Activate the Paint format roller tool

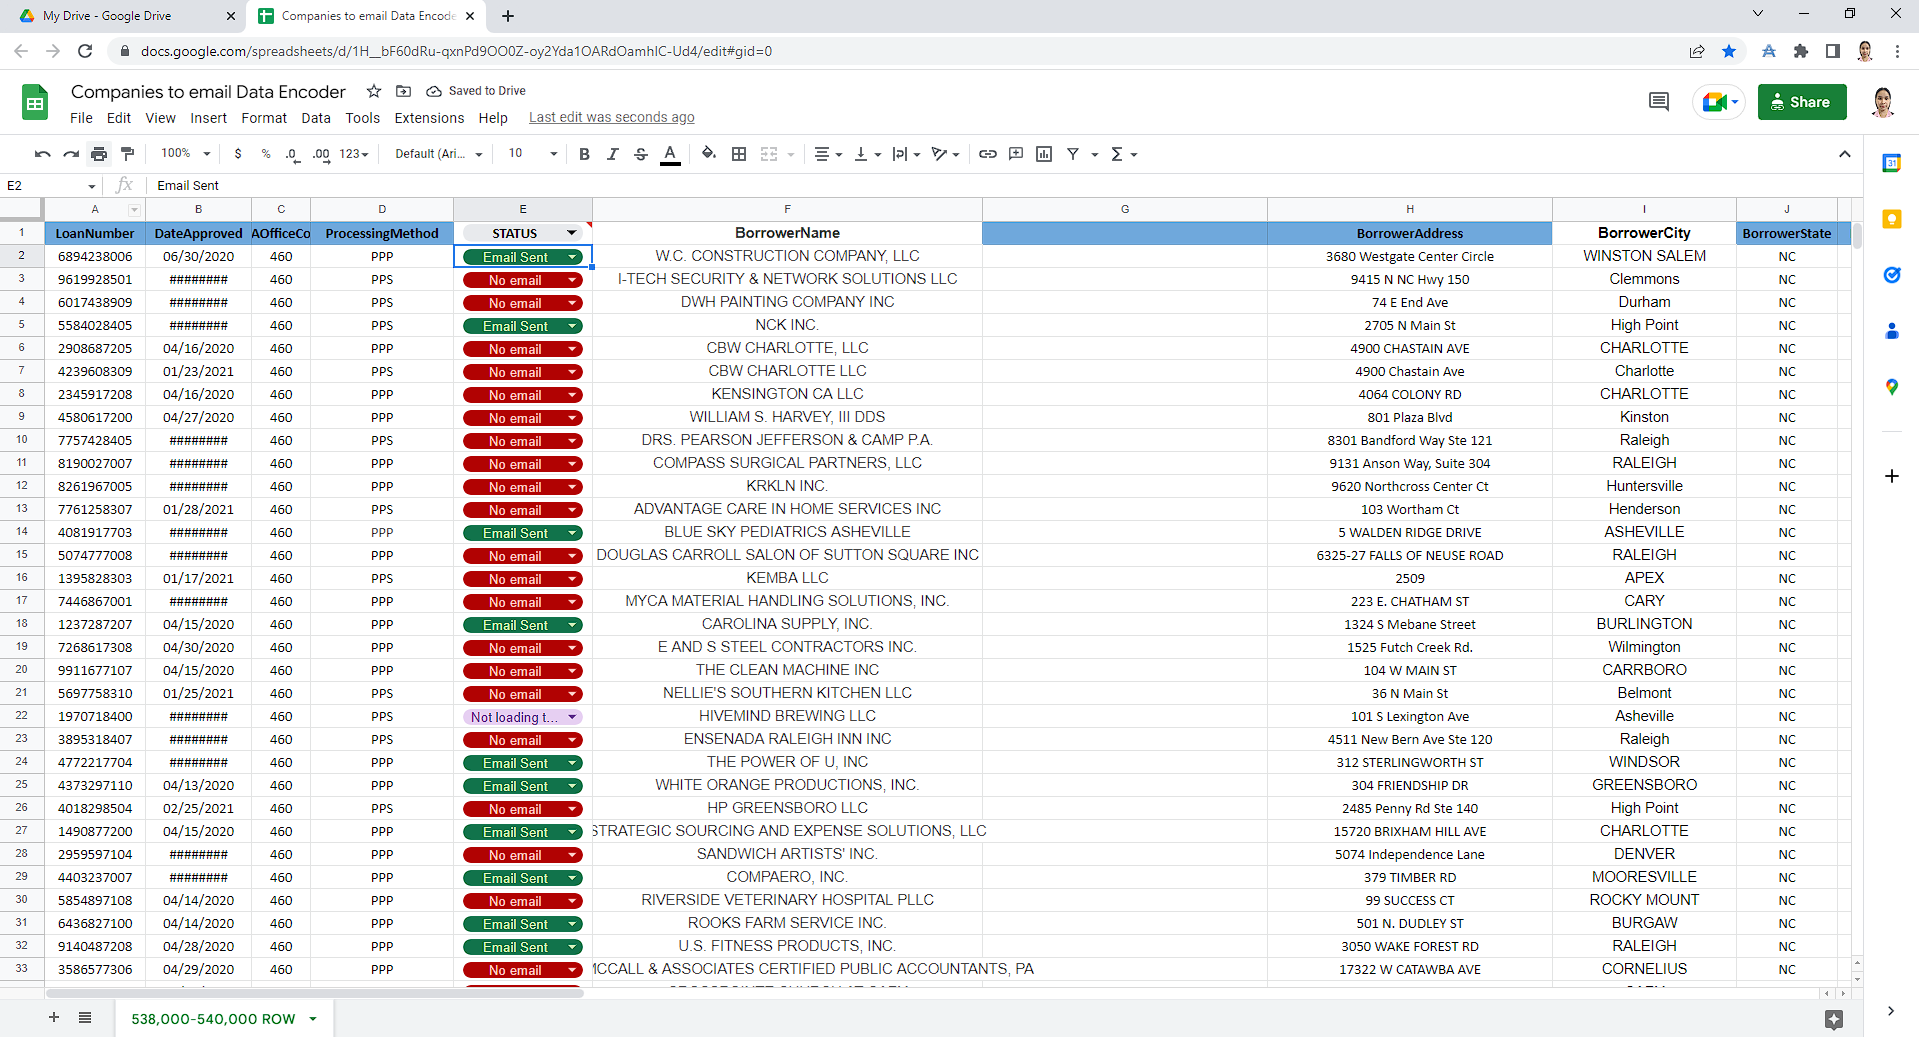click(x=127, y=154)
